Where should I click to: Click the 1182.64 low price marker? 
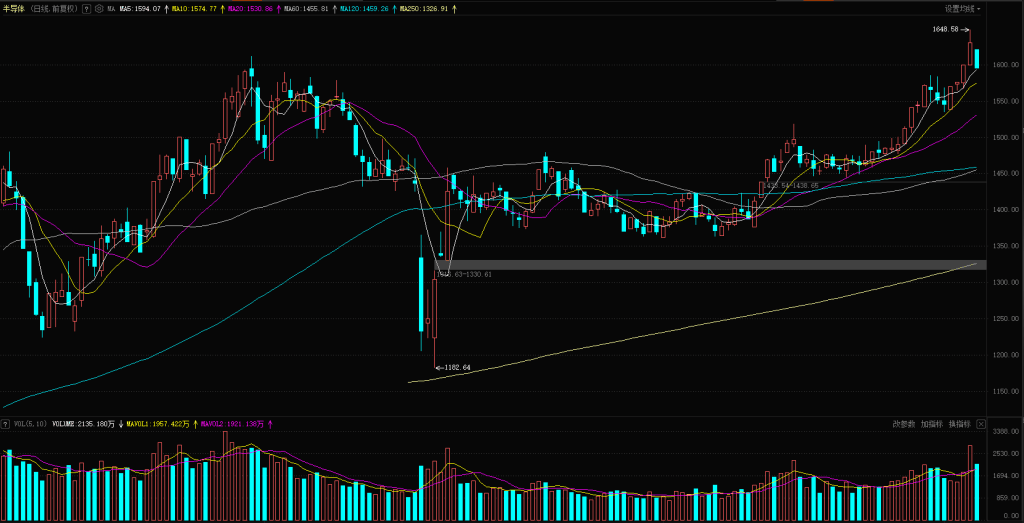coord(455,367)
